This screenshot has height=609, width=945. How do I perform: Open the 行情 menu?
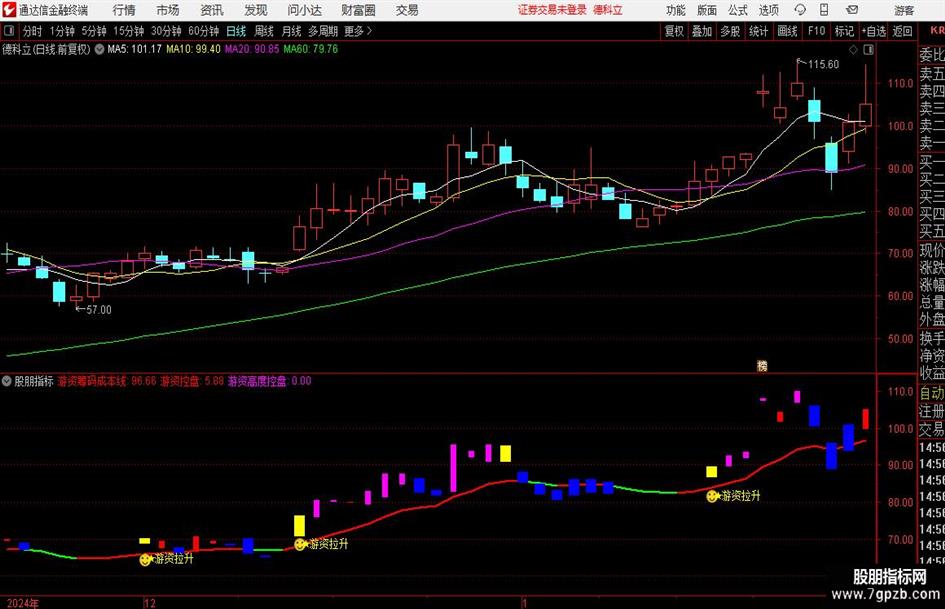[x=124, y=10]
